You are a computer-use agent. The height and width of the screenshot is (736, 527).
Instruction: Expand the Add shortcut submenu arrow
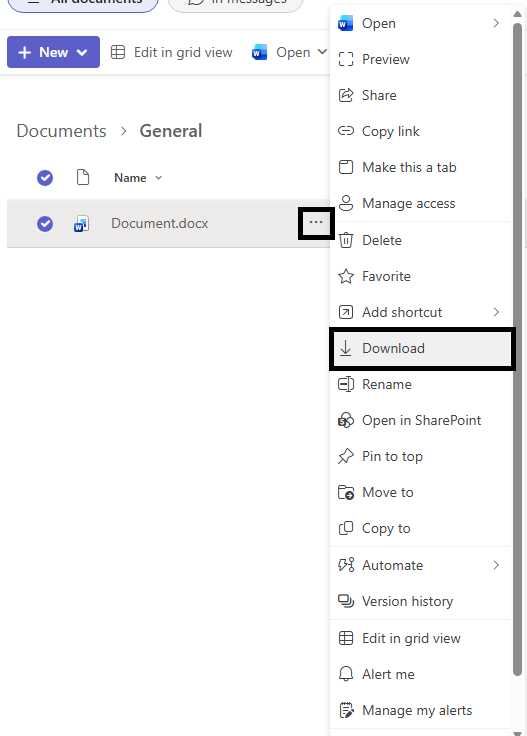(496, 312)
